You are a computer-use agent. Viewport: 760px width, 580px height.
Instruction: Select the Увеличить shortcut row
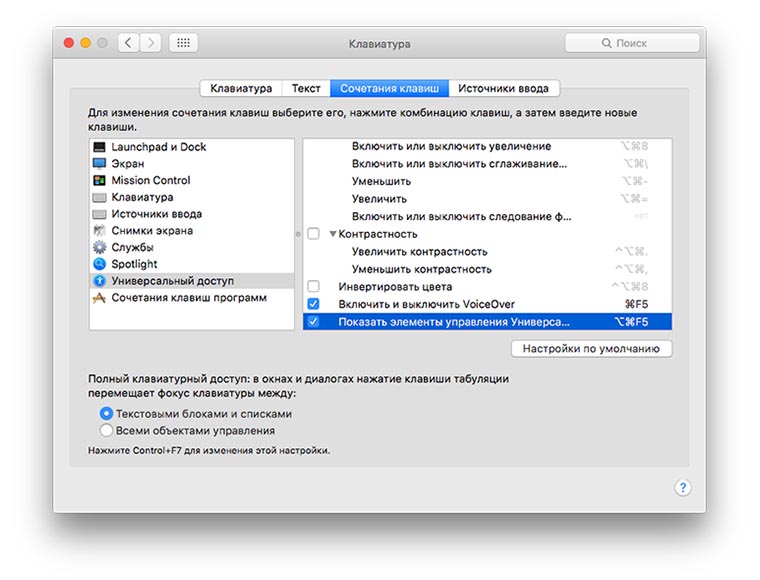coord(487,199)
